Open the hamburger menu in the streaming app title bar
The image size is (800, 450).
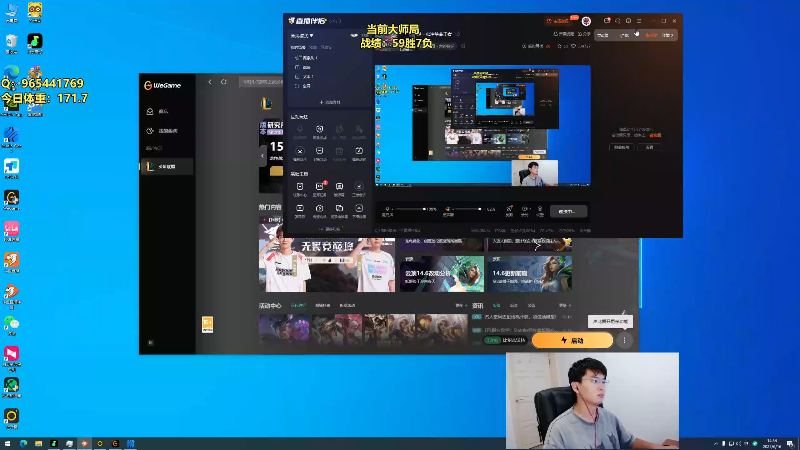pyautogui.click(x=639, y=21)
